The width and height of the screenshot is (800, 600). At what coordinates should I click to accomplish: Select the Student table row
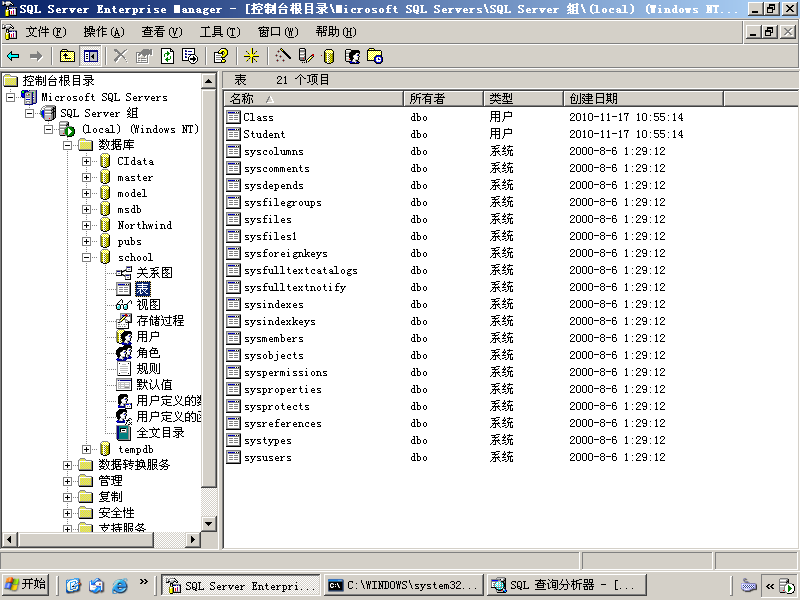510,134
